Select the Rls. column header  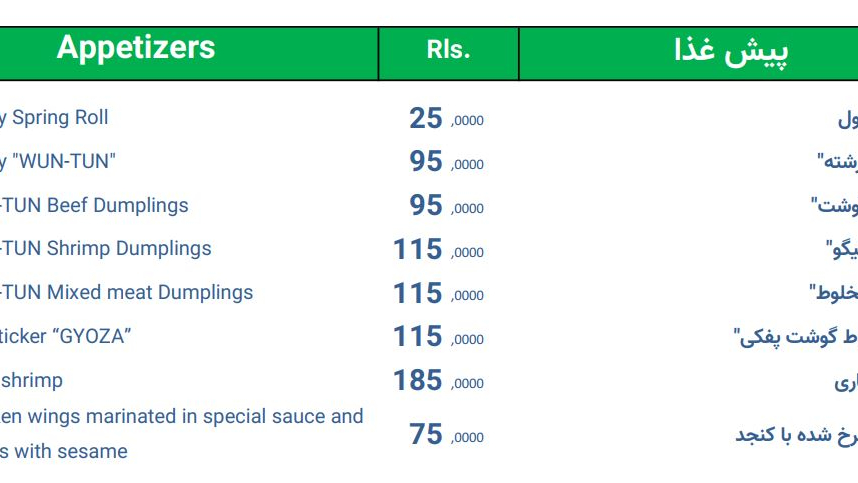pos(448,53)
